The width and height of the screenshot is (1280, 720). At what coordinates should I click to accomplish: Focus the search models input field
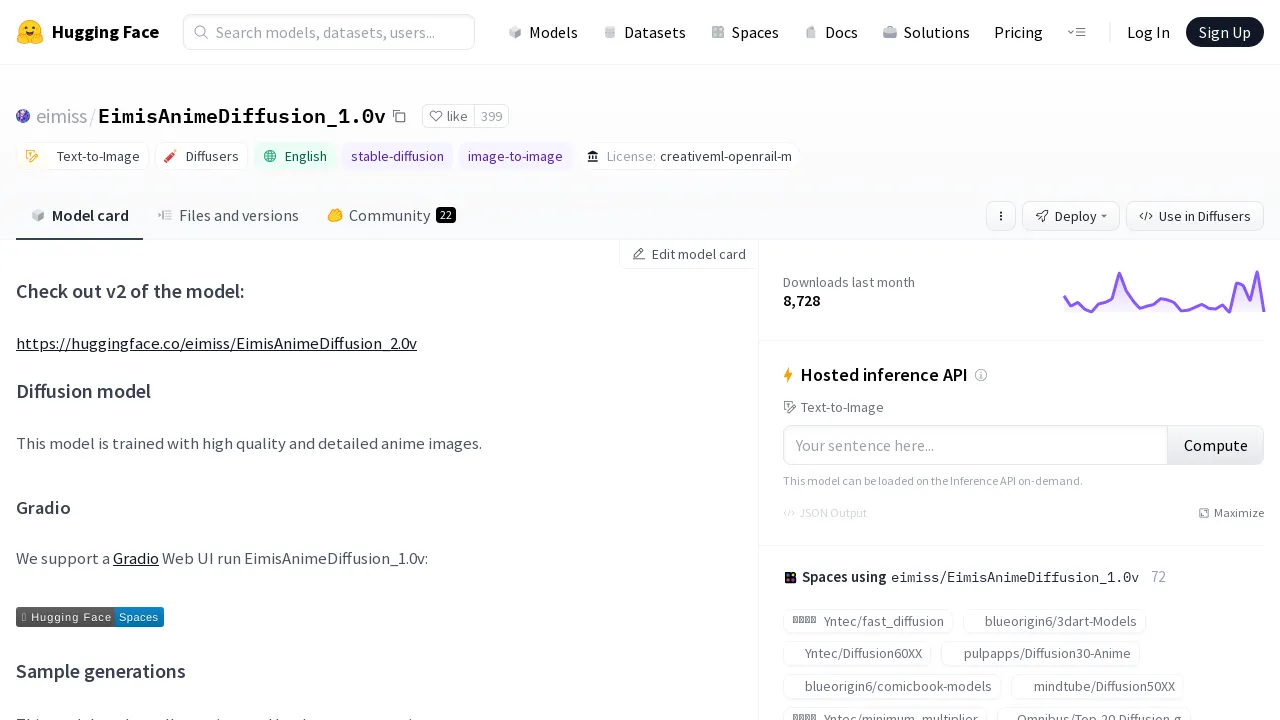329,32
